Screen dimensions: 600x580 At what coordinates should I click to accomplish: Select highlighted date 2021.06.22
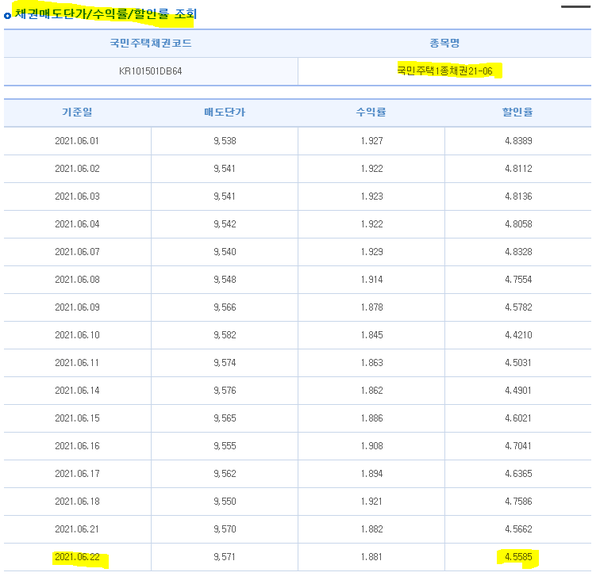pyautogui.click(x=77, y=557)
